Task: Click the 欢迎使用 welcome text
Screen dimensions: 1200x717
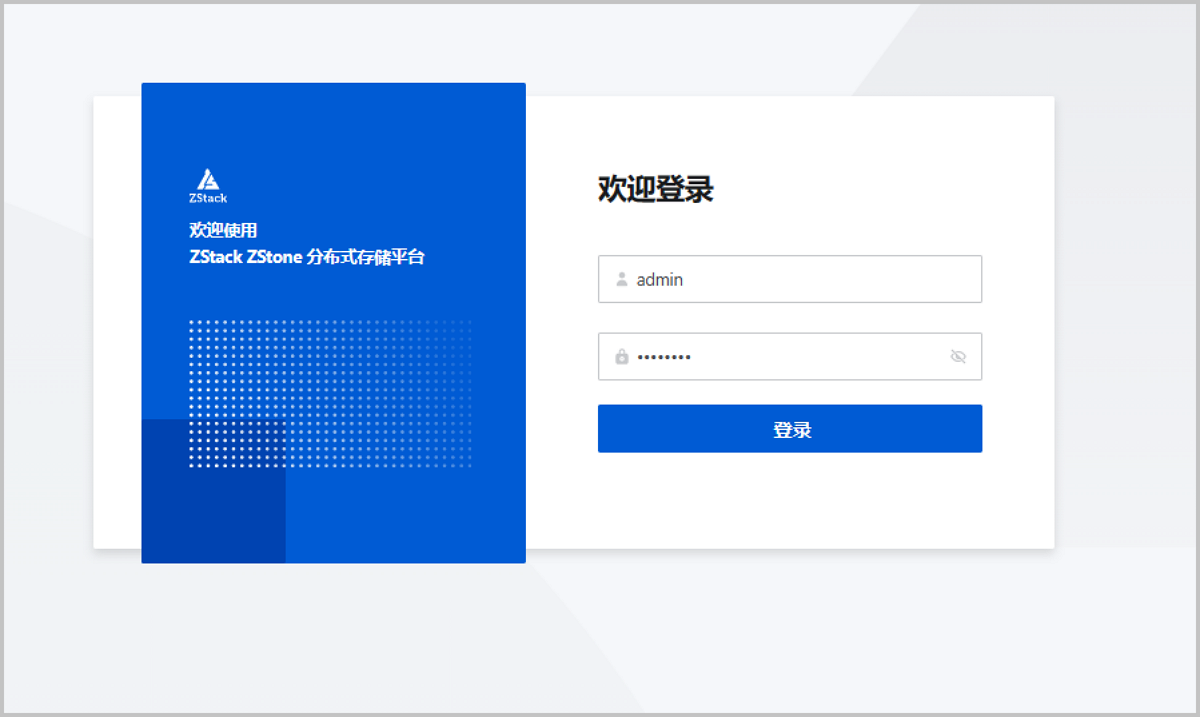Action: pyautogui.click(x=223, y=231)
